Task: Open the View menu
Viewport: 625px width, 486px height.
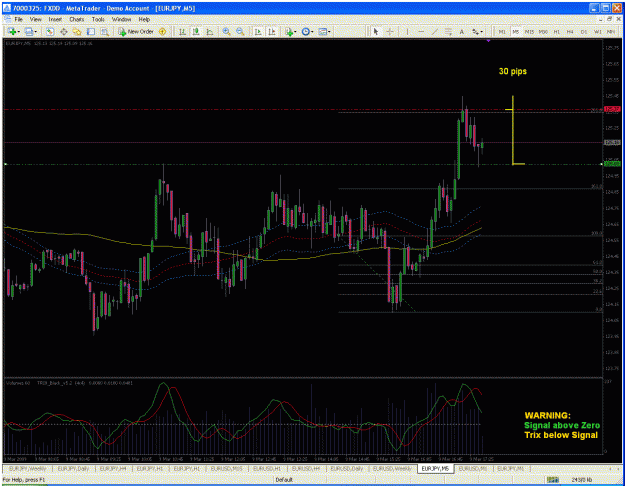Action: tap(35, 19)
